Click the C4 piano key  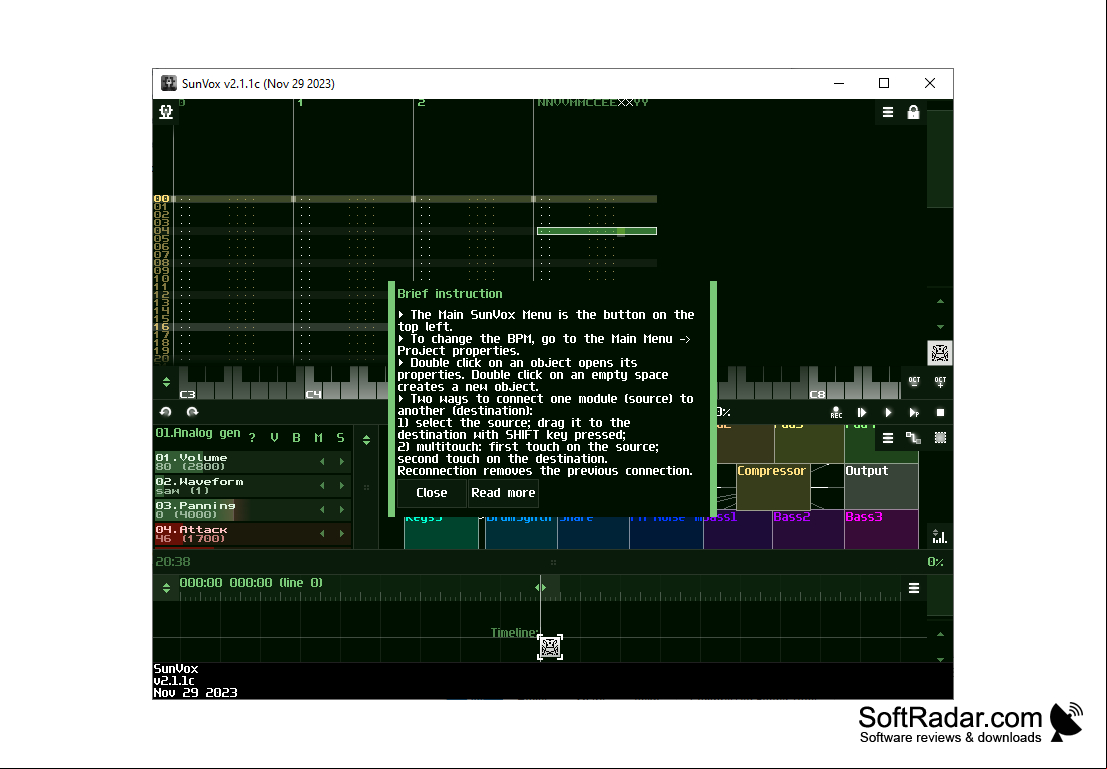coord(313,393)
